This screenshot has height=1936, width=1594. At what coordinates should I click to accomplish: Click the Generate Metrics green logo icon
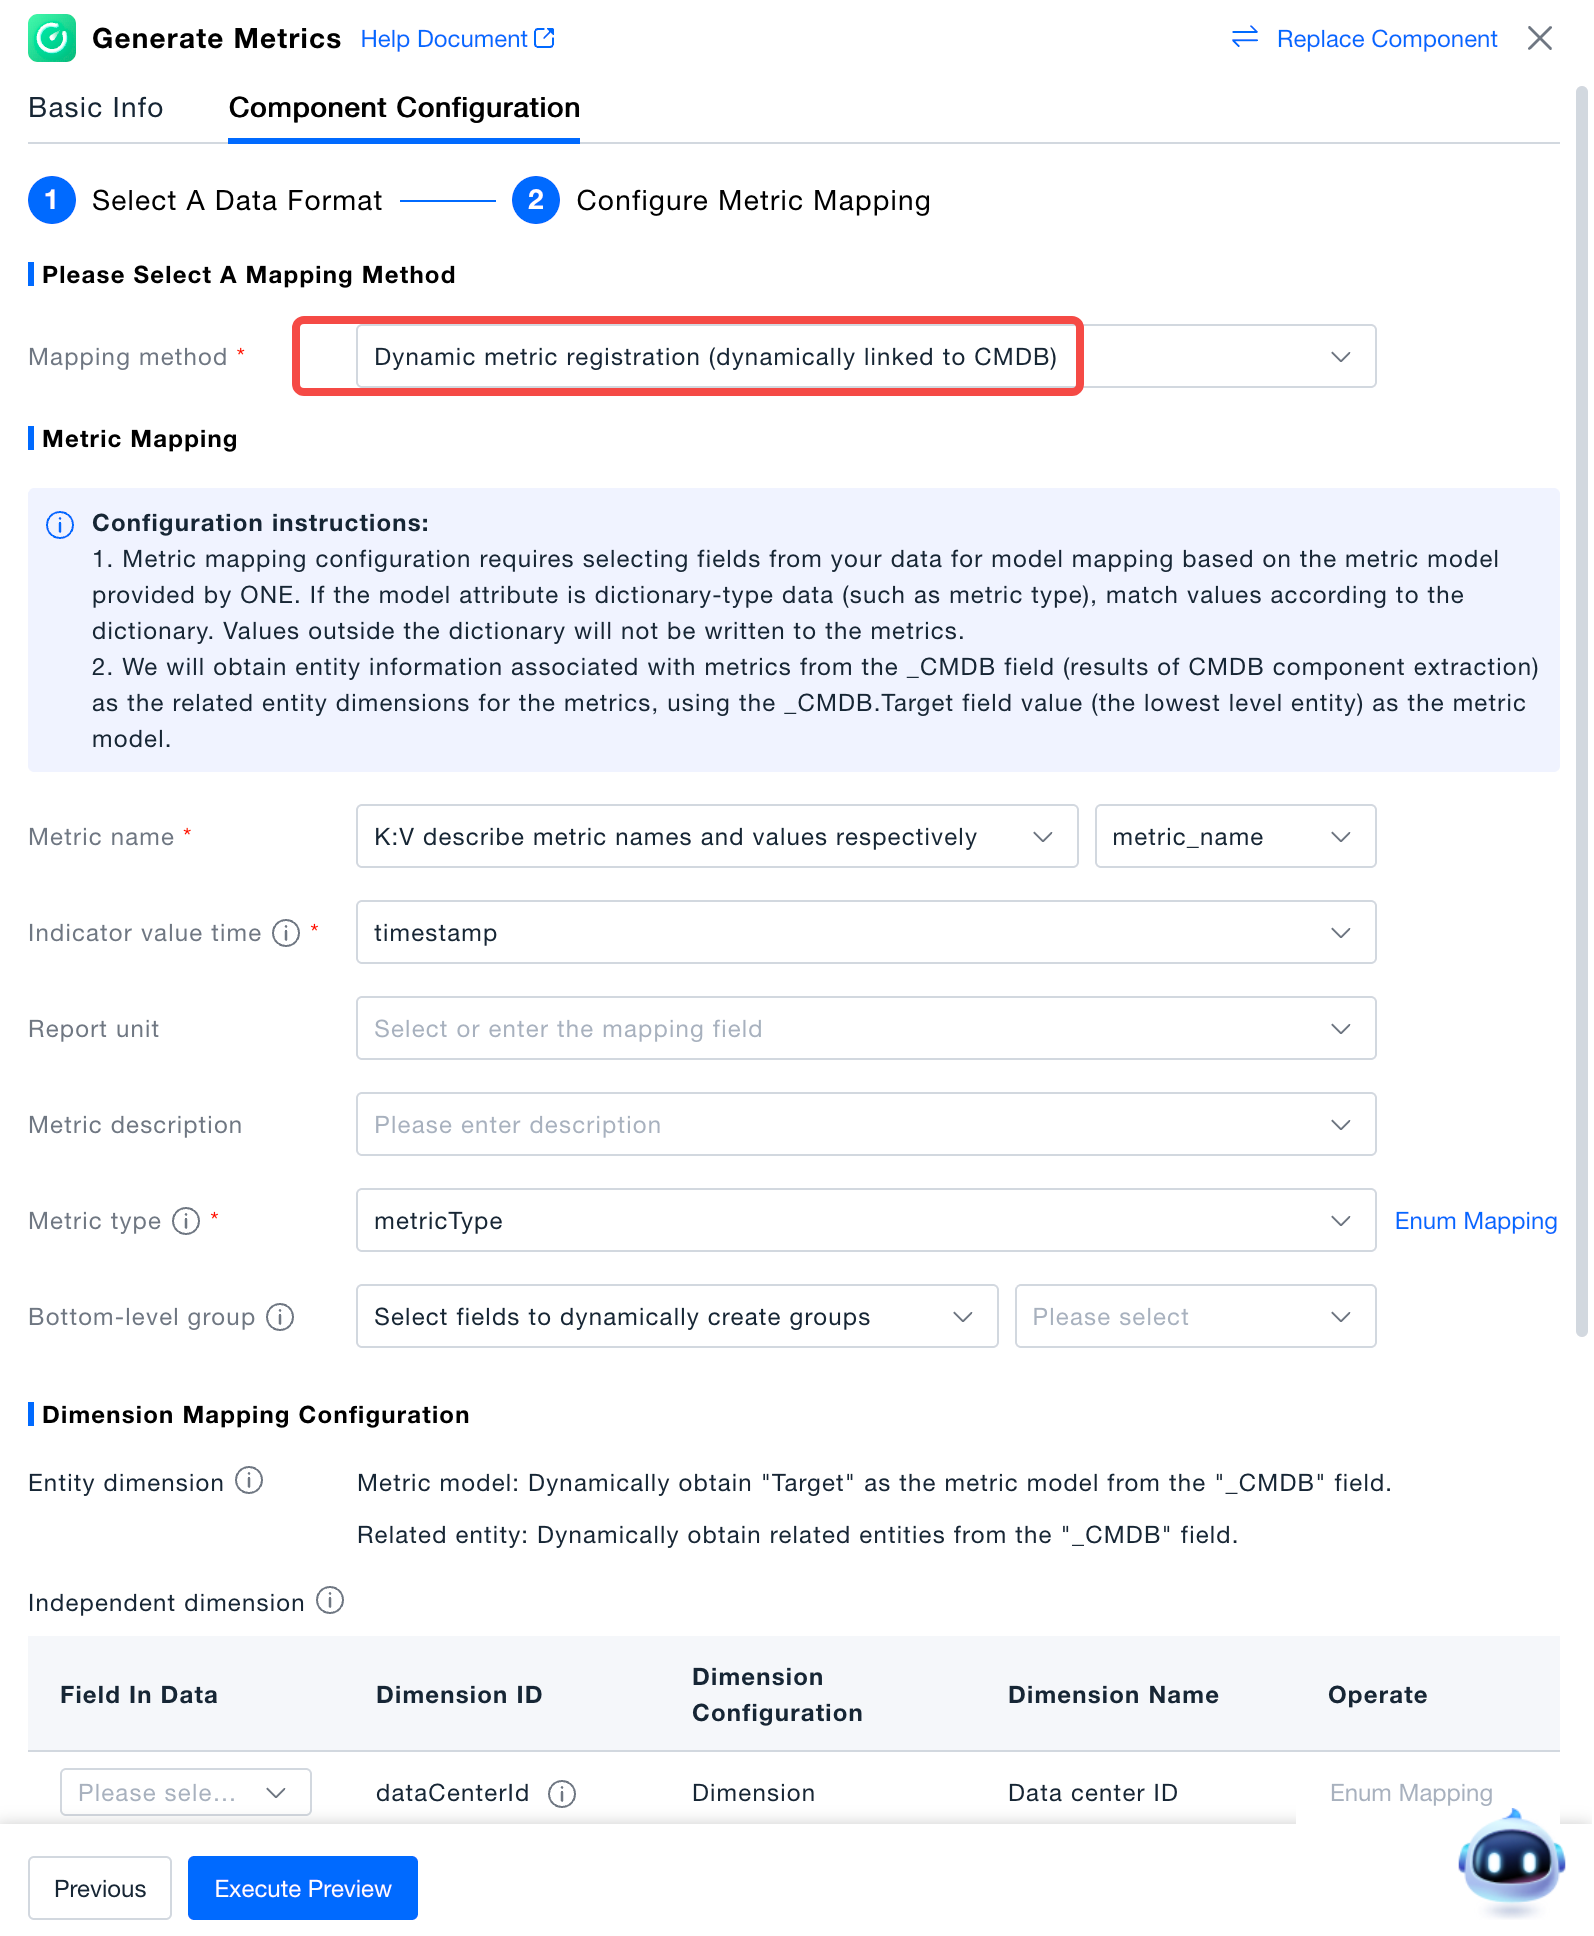pyautogui.click(x=52, y=38)
